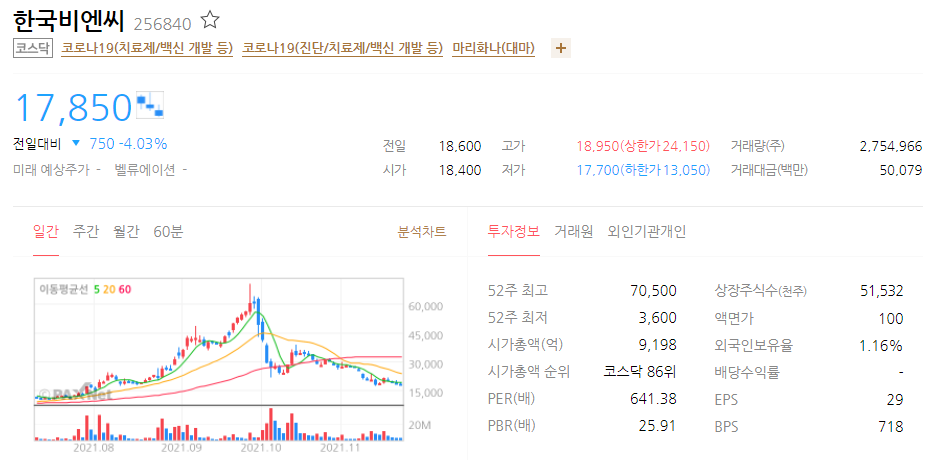This screenshot has width=939, height=472.
Task: Click 거래대금(백만) label
Action: coord(769,170)
